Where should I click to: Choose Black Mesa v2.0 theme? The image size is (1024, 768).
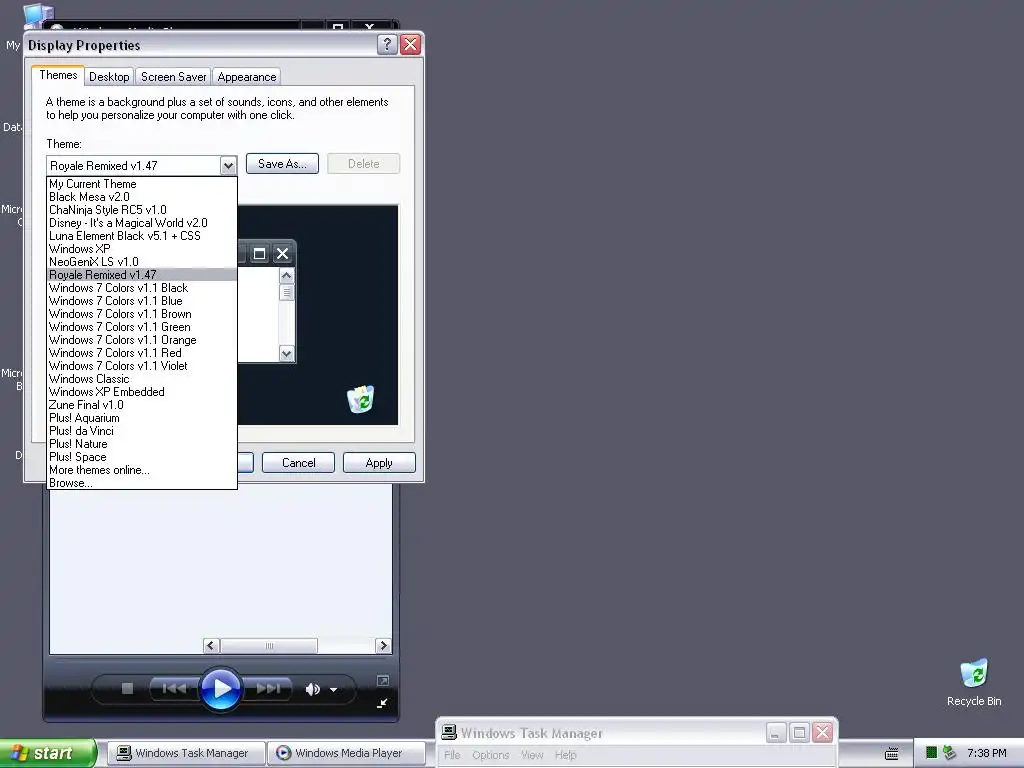tap(142, 197)
